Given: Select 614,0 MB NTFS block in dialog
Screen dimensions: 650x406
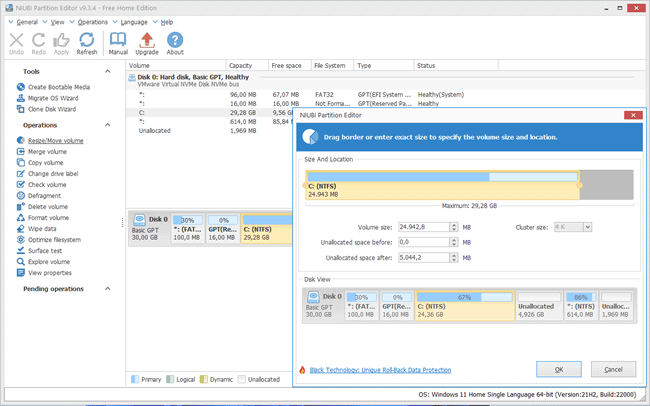Looking at the screenshot, I should 581,305.
